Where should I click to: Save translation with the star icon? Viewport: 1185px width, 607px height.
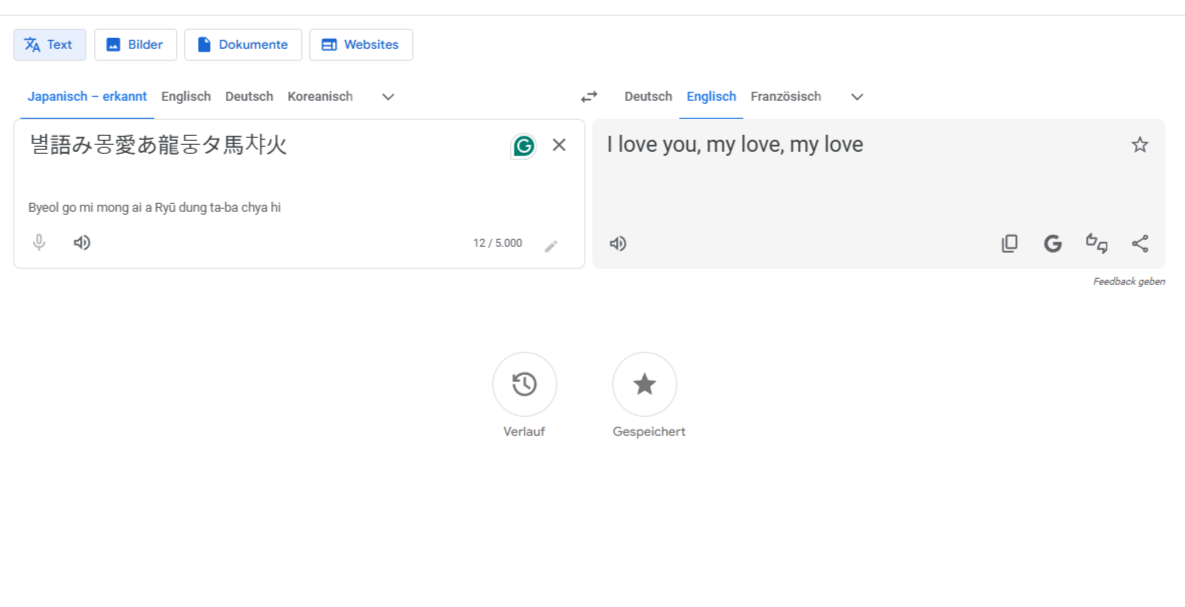1140,145
